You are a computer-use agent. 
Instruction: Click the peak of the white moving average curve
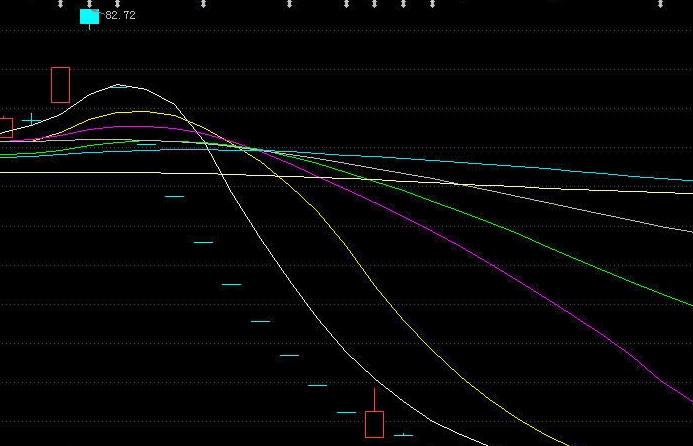tap(120, 86)
